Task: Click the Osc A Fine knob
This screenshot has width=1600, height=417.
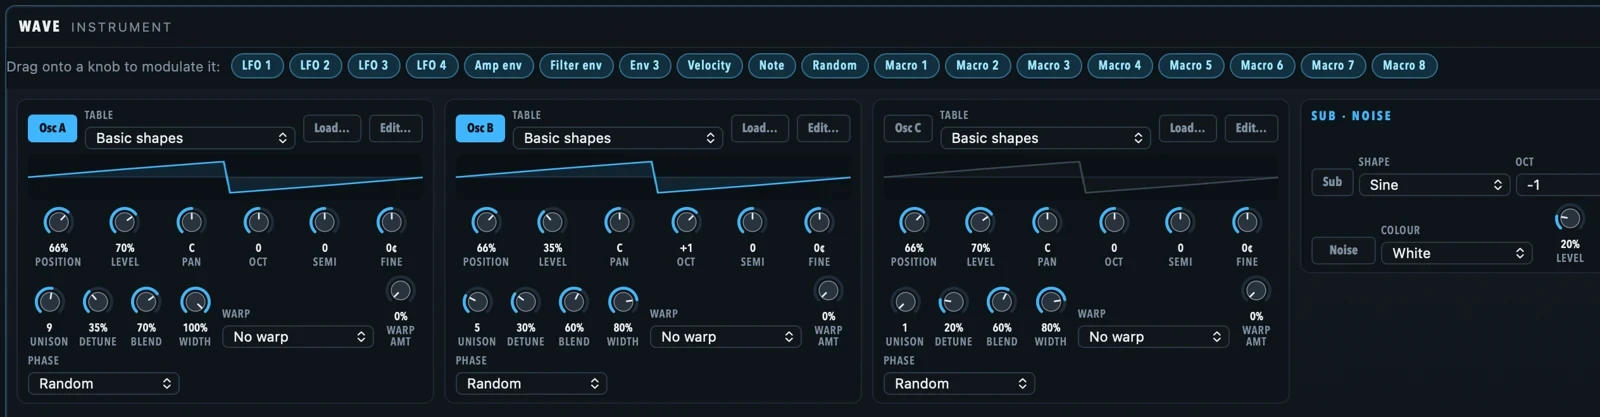Action: coord(391,222)
